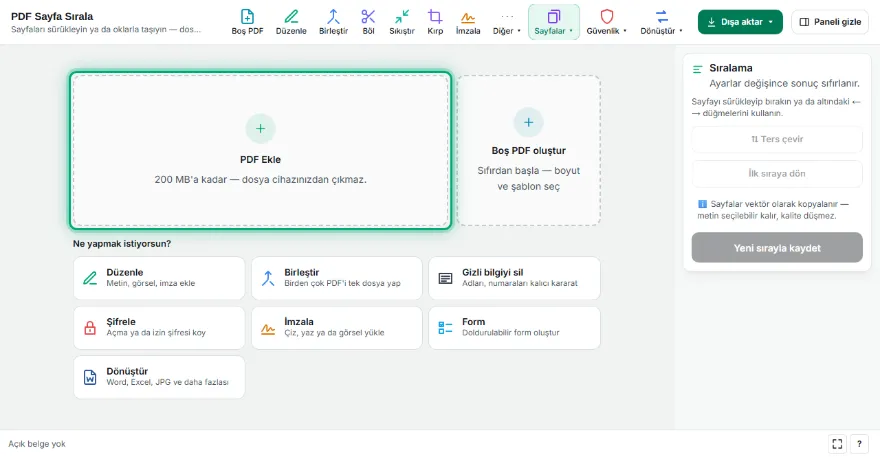
Task: Expand the Güvenlik security dropdown
Action: [607, 22]
